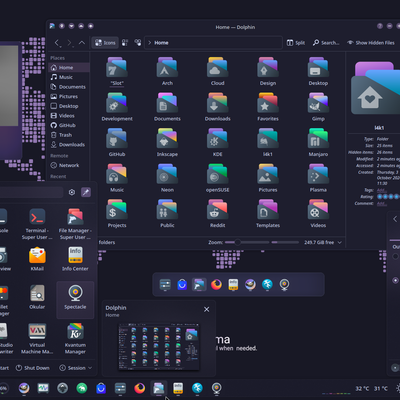Open the Reddit folder
This screenshot has width=400, height=400.
tap(217, 214)
